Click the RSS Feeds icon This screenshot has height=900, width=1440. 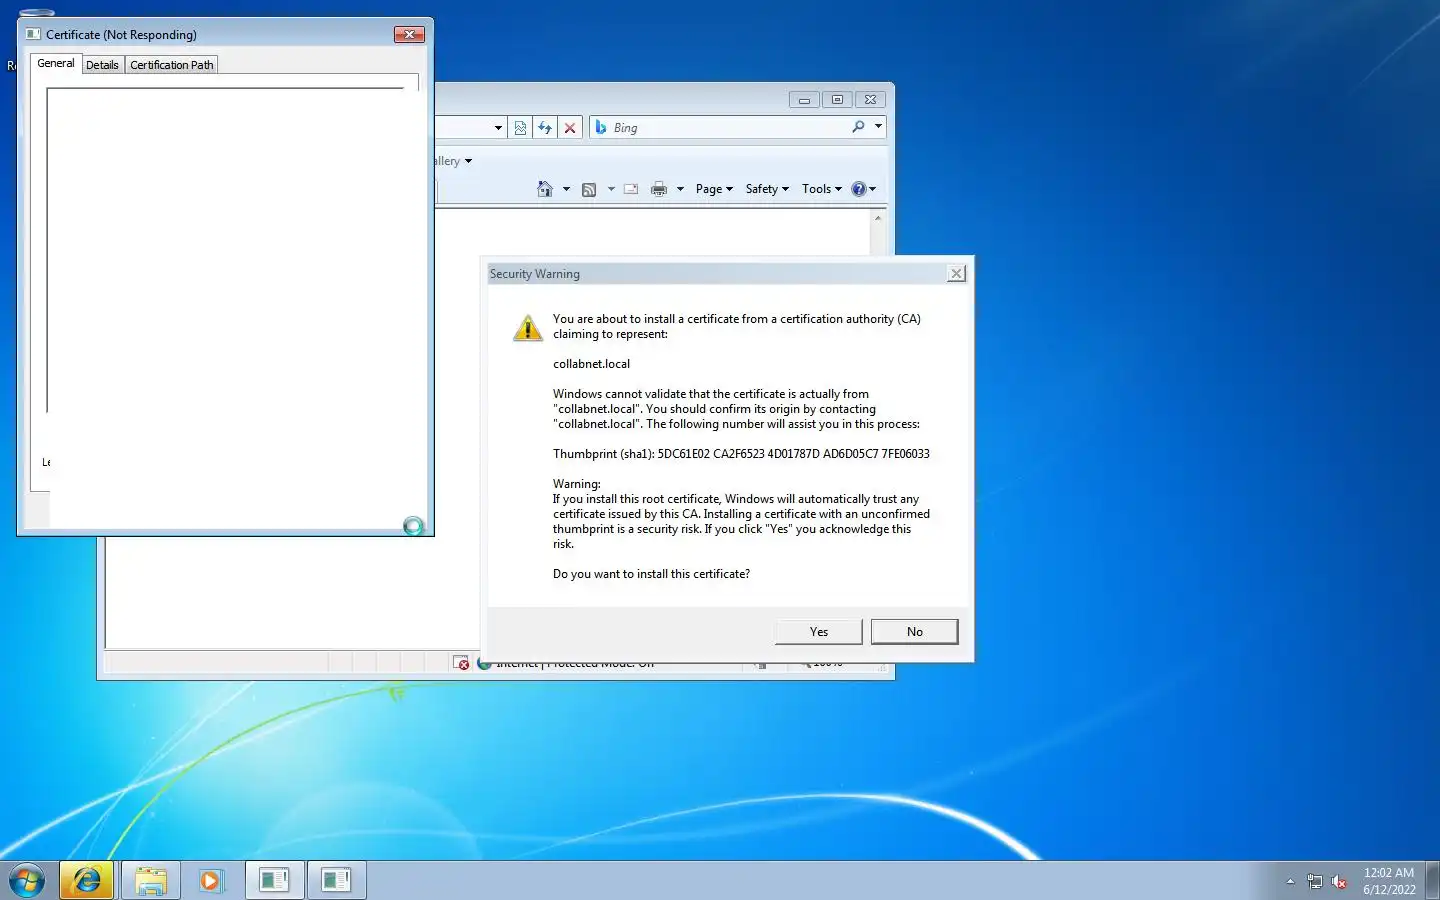point(589,189)
